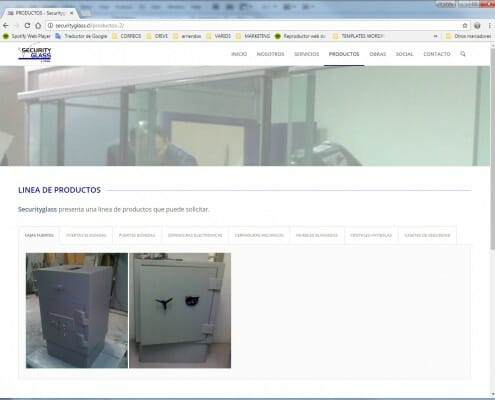This screenshot has width=495, height=400.
Task: Go to the NOSOTROS menu item
Action: click(x=270, y=54)
